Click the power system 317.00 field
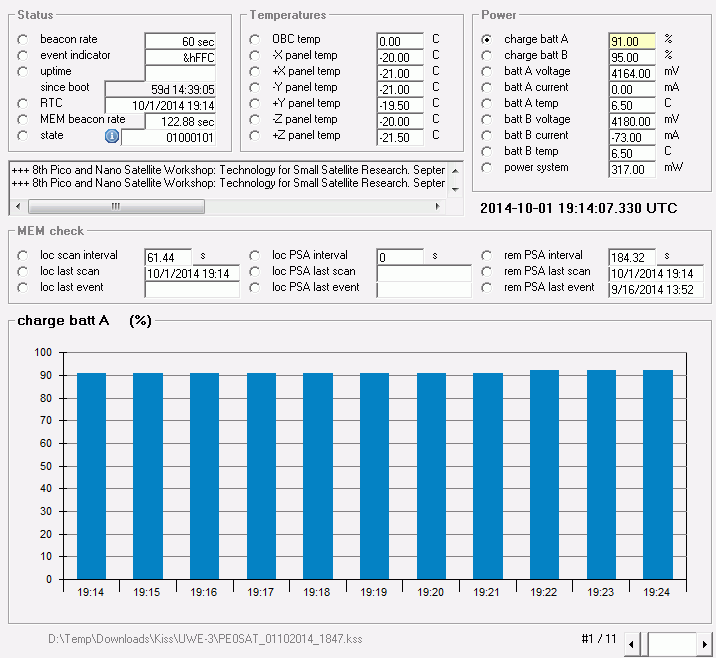This screenshot has width=716, height=658. [x=632, y=169]
